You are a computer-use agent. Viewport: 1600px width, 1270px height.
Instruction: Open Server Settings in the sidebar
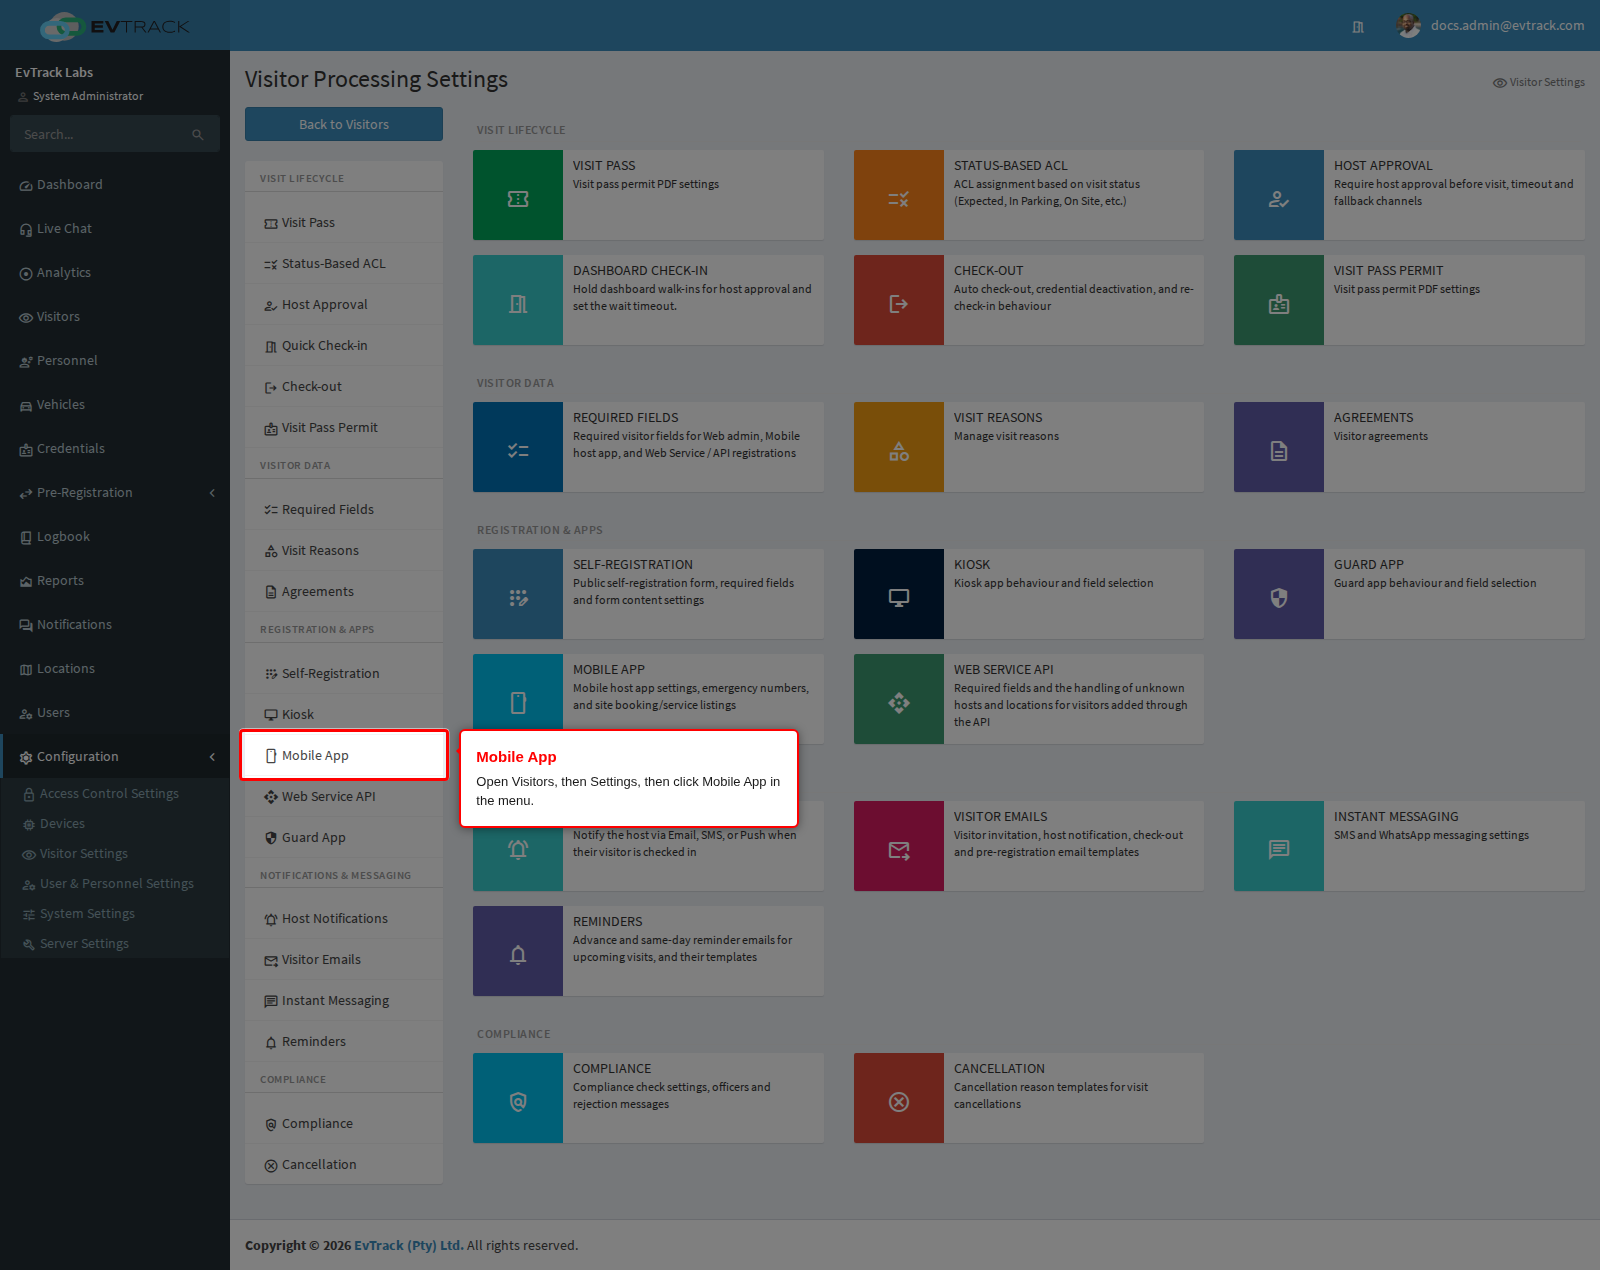coord(84,944)
